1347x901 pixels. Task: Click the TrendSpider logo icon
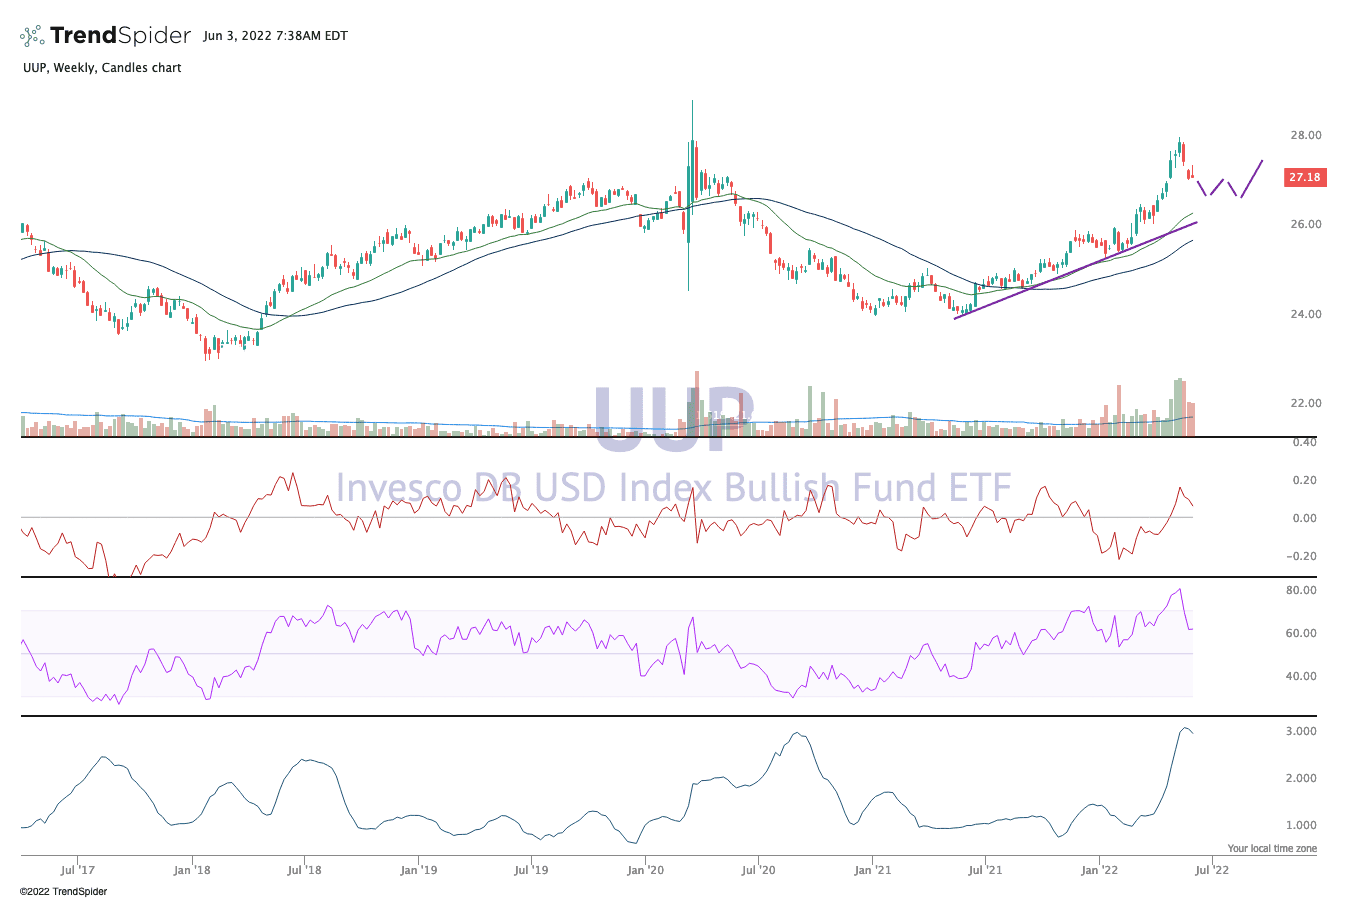click(32, 36)
